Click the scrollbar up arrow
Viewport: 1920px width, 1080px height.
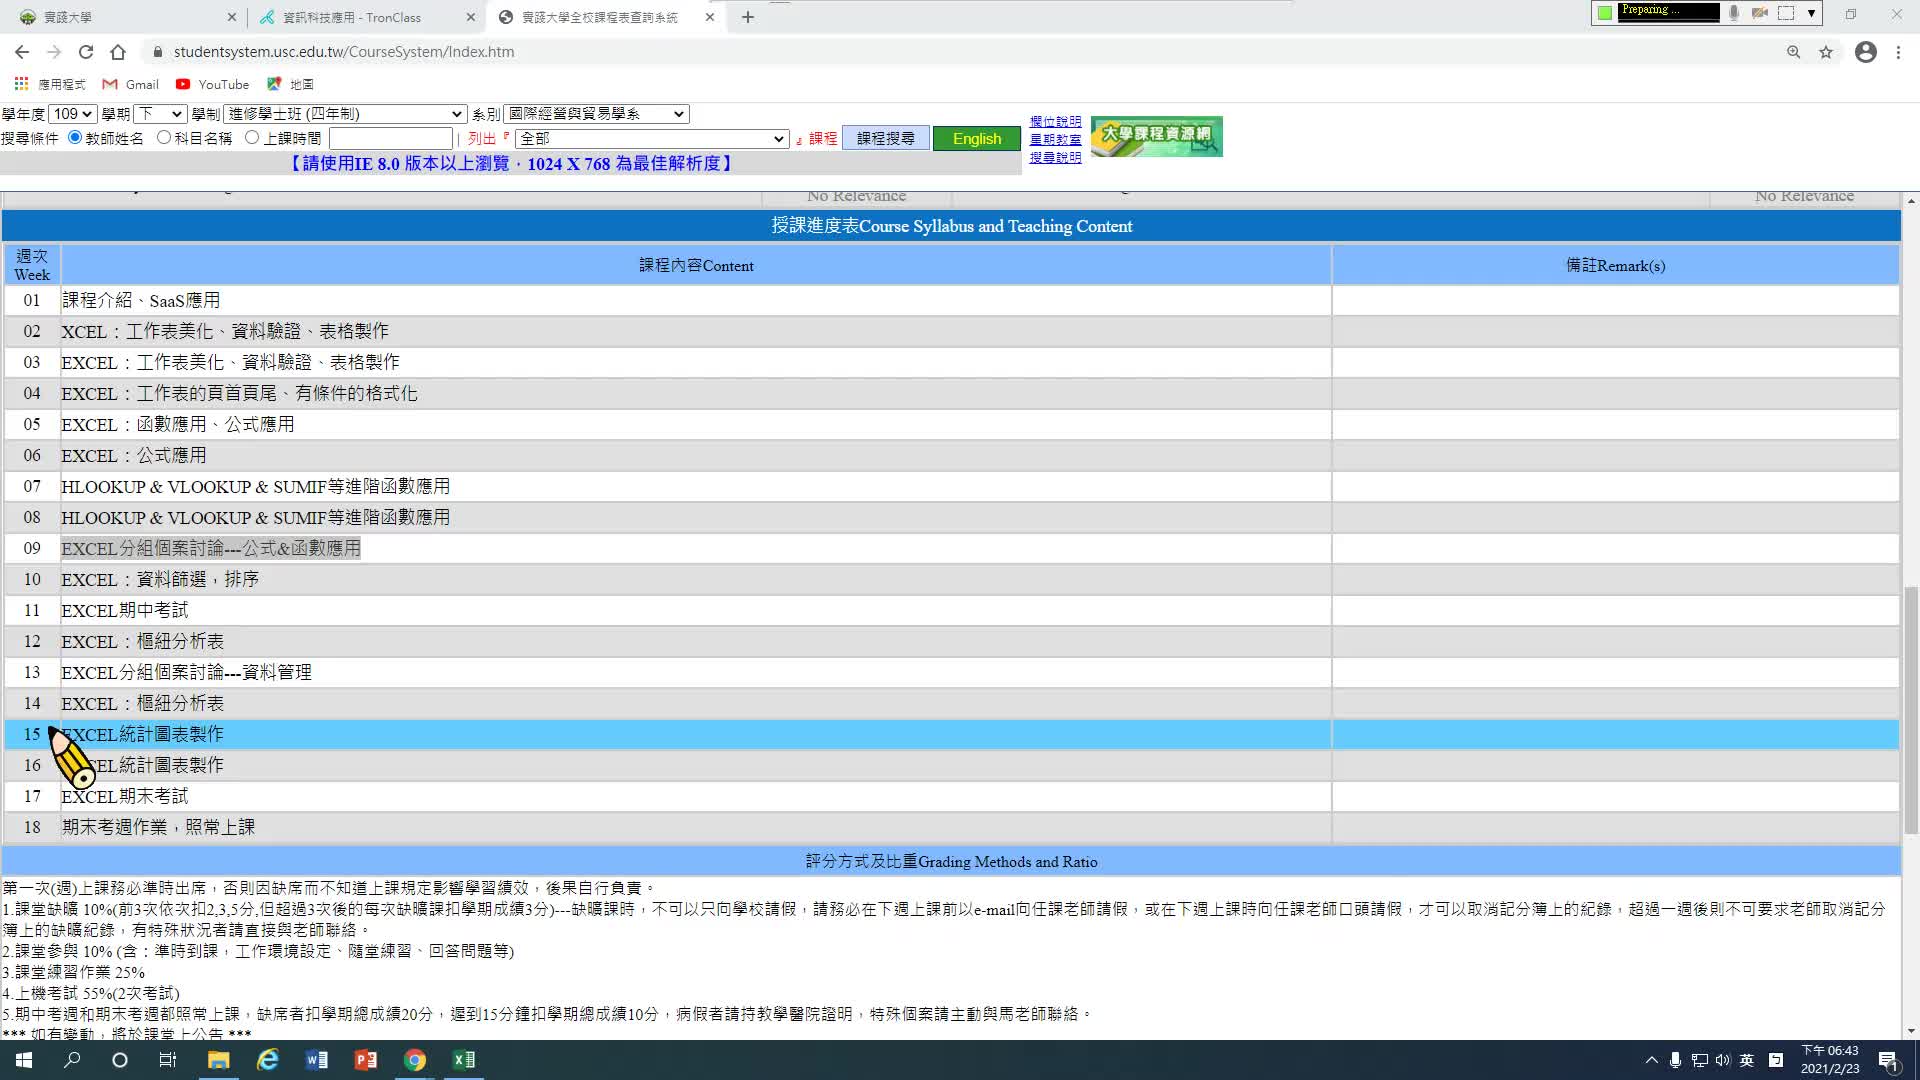tap(1911, 201)
